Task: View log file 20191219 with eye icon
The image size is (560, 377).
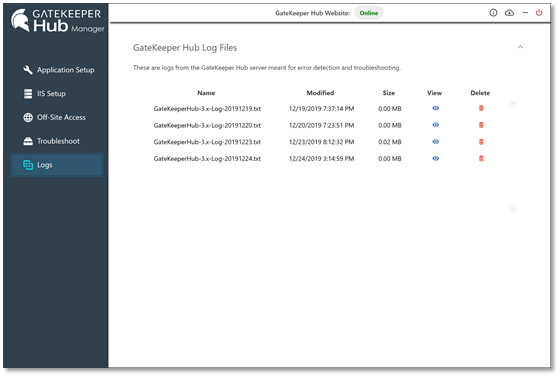Action: coord(435,108)
